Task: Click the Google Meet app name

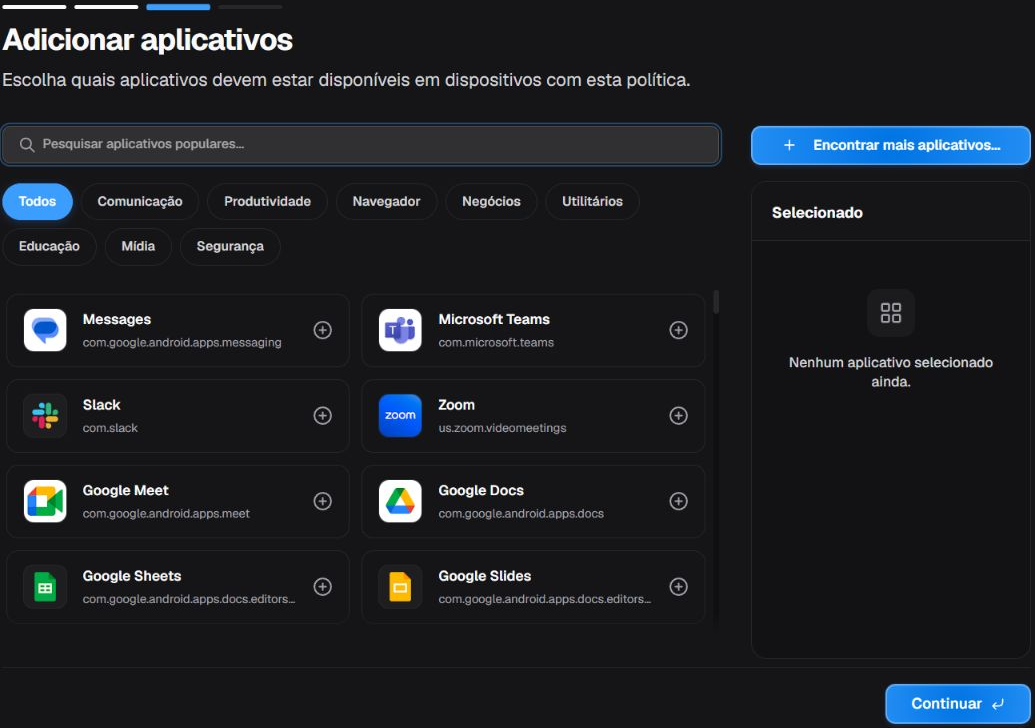Action: click(x=125, y=490)
